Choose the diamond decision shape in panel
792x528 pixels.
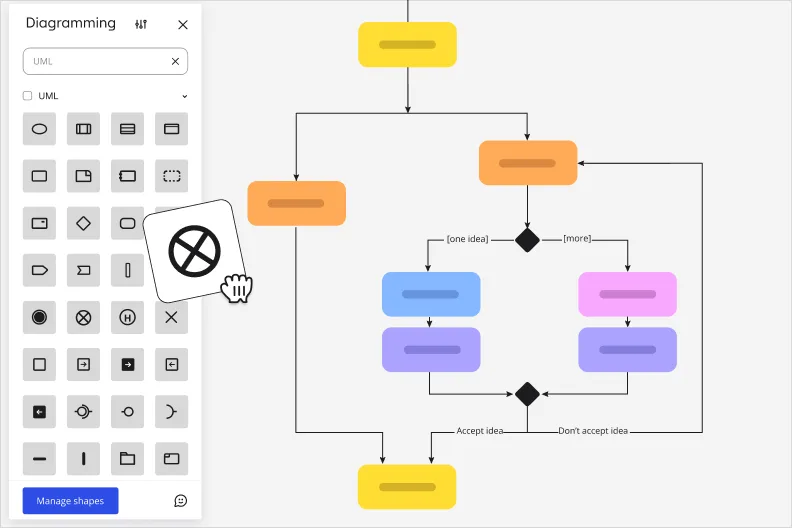pos(84,223)
